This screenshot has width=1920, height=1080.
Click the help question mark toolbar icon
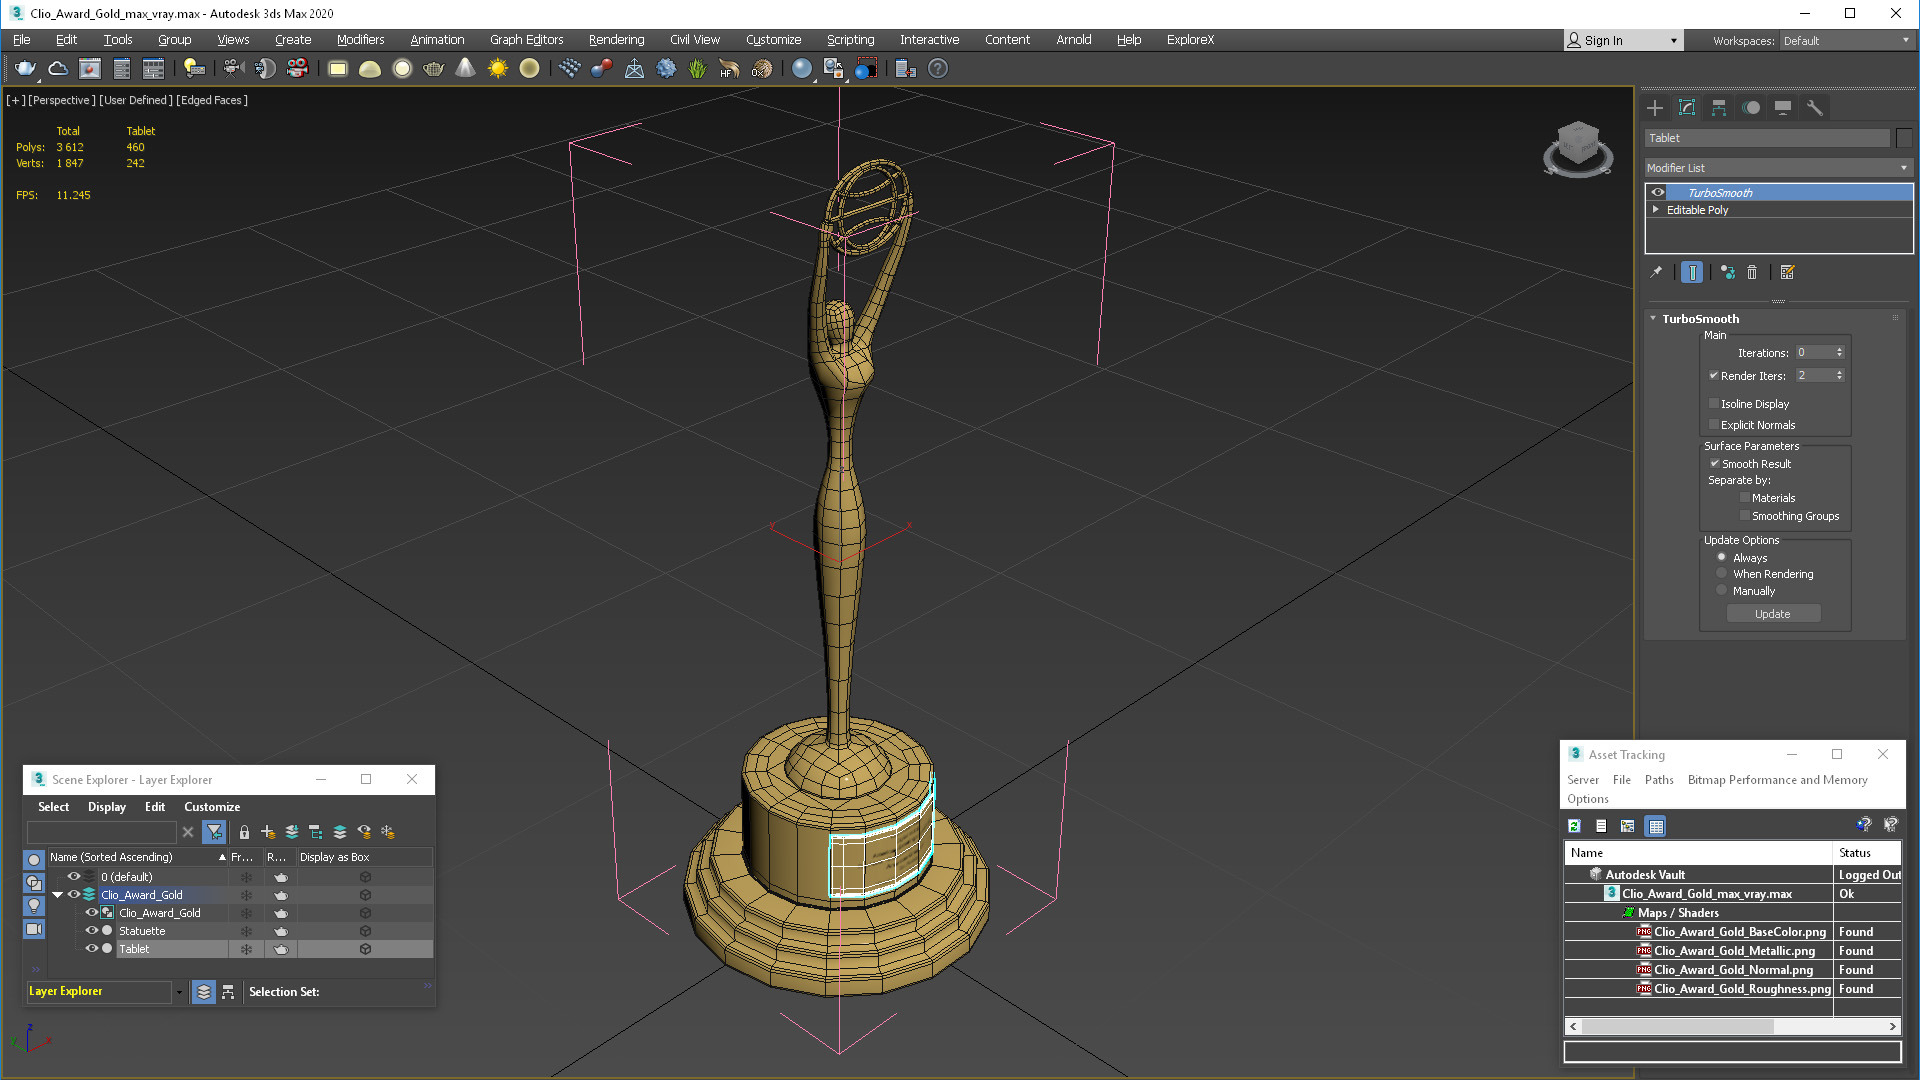(937, 68)
